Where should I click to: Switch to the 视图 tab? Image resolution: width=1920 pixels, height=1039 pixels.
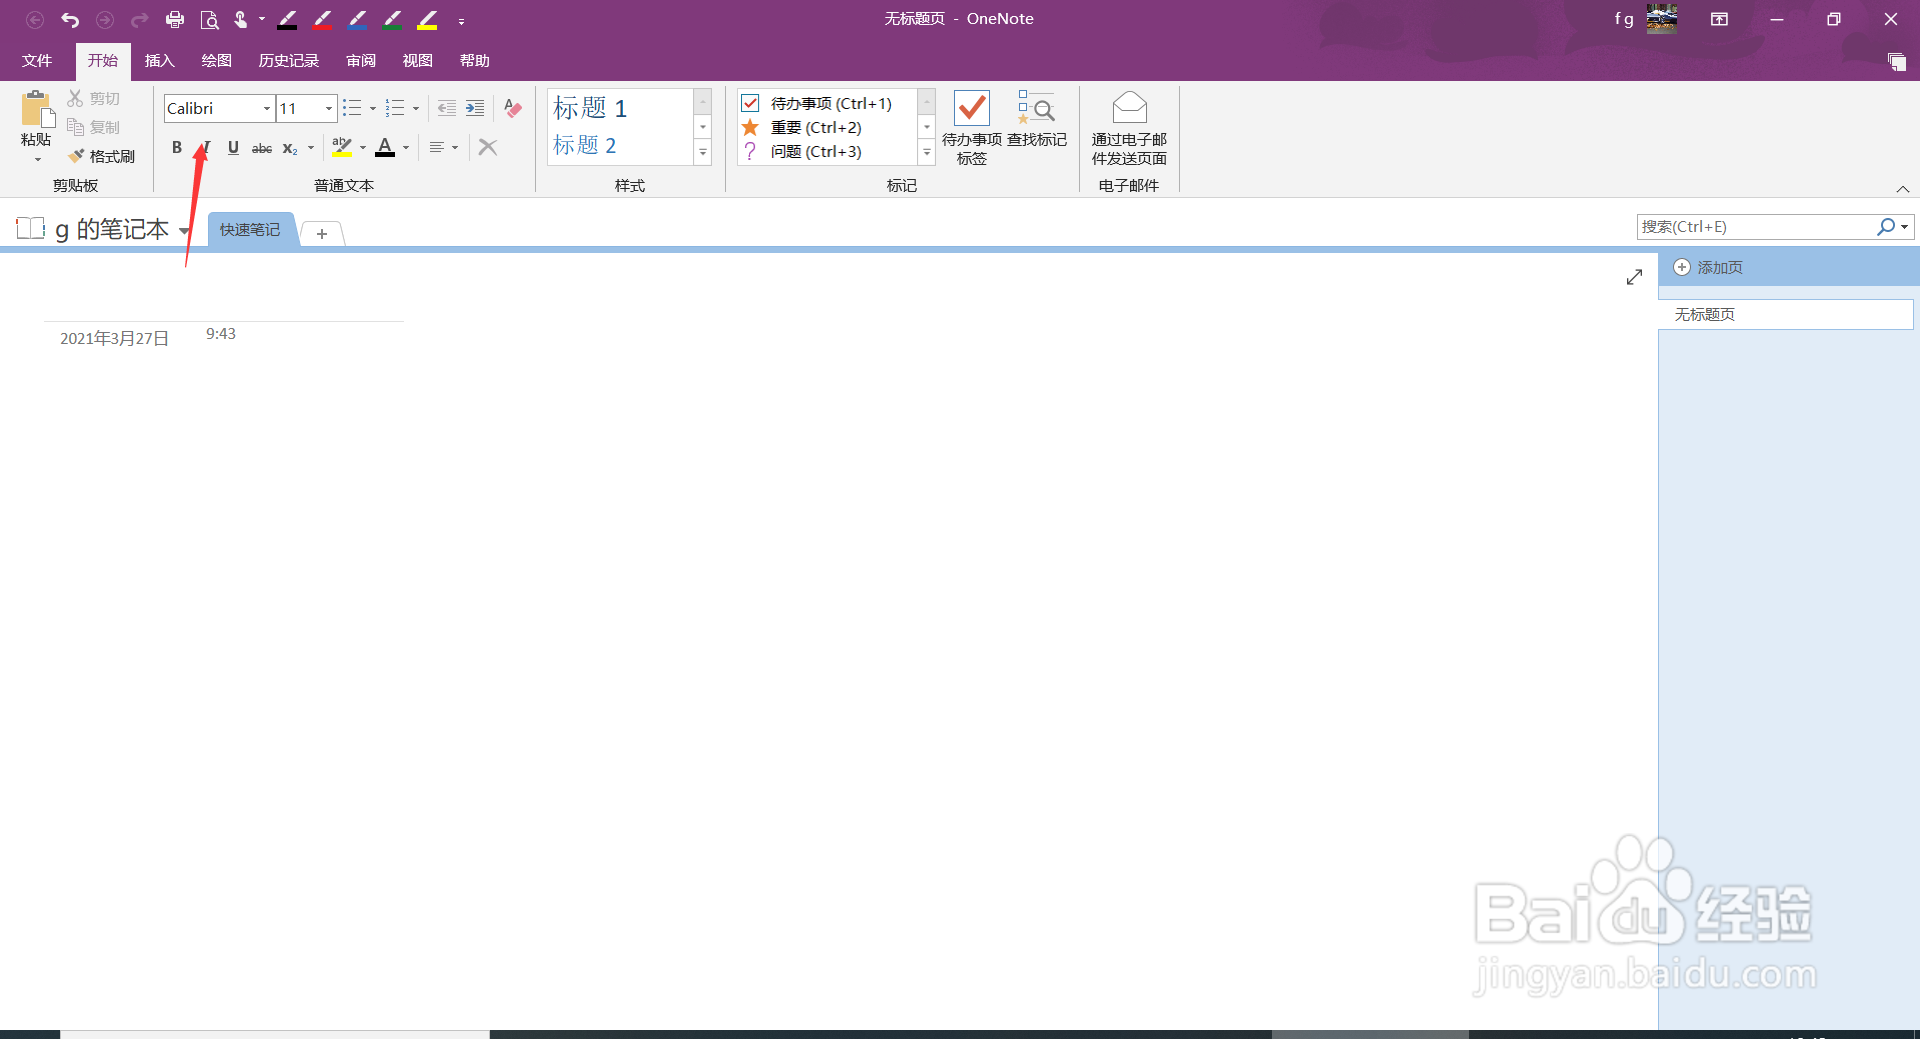click(x=418, y=61)
